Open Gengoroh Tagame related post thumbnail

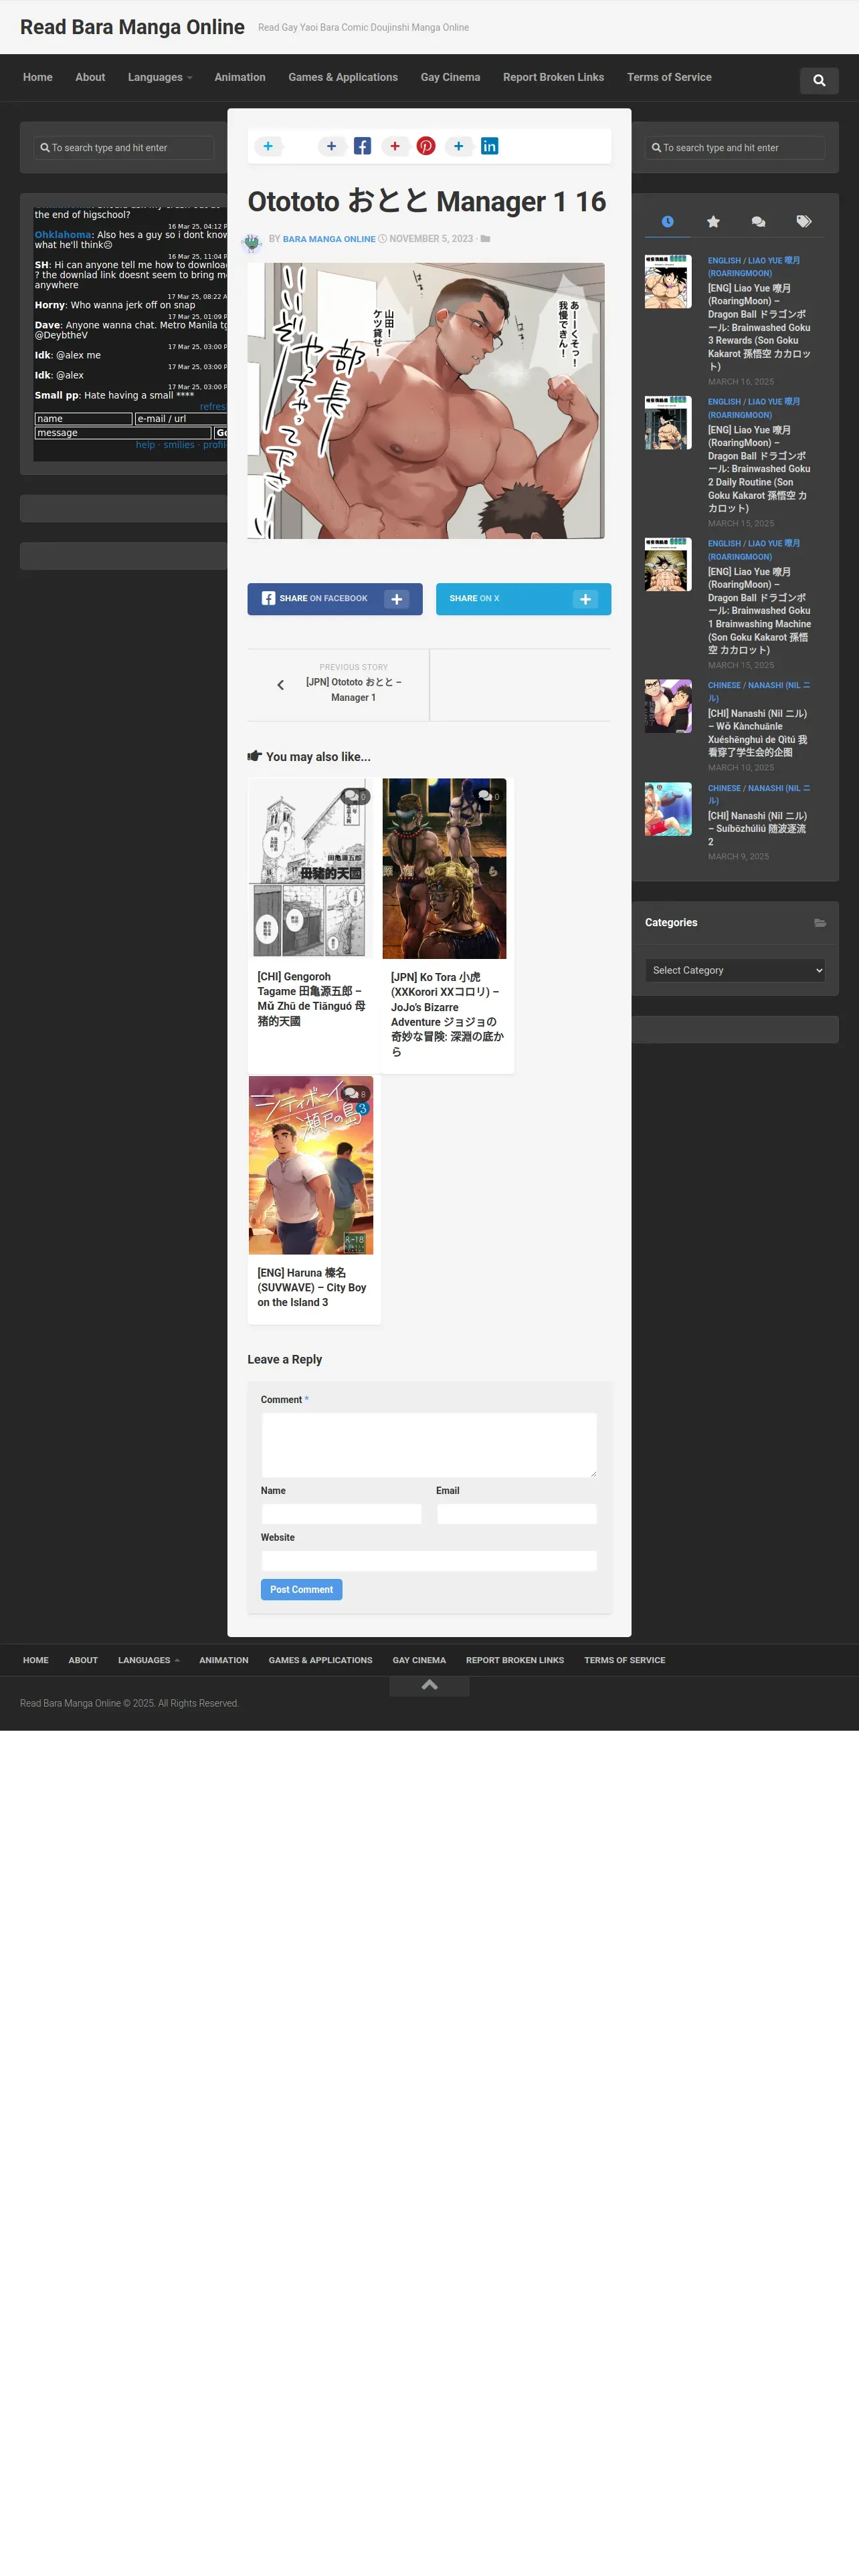click(311, 868)
